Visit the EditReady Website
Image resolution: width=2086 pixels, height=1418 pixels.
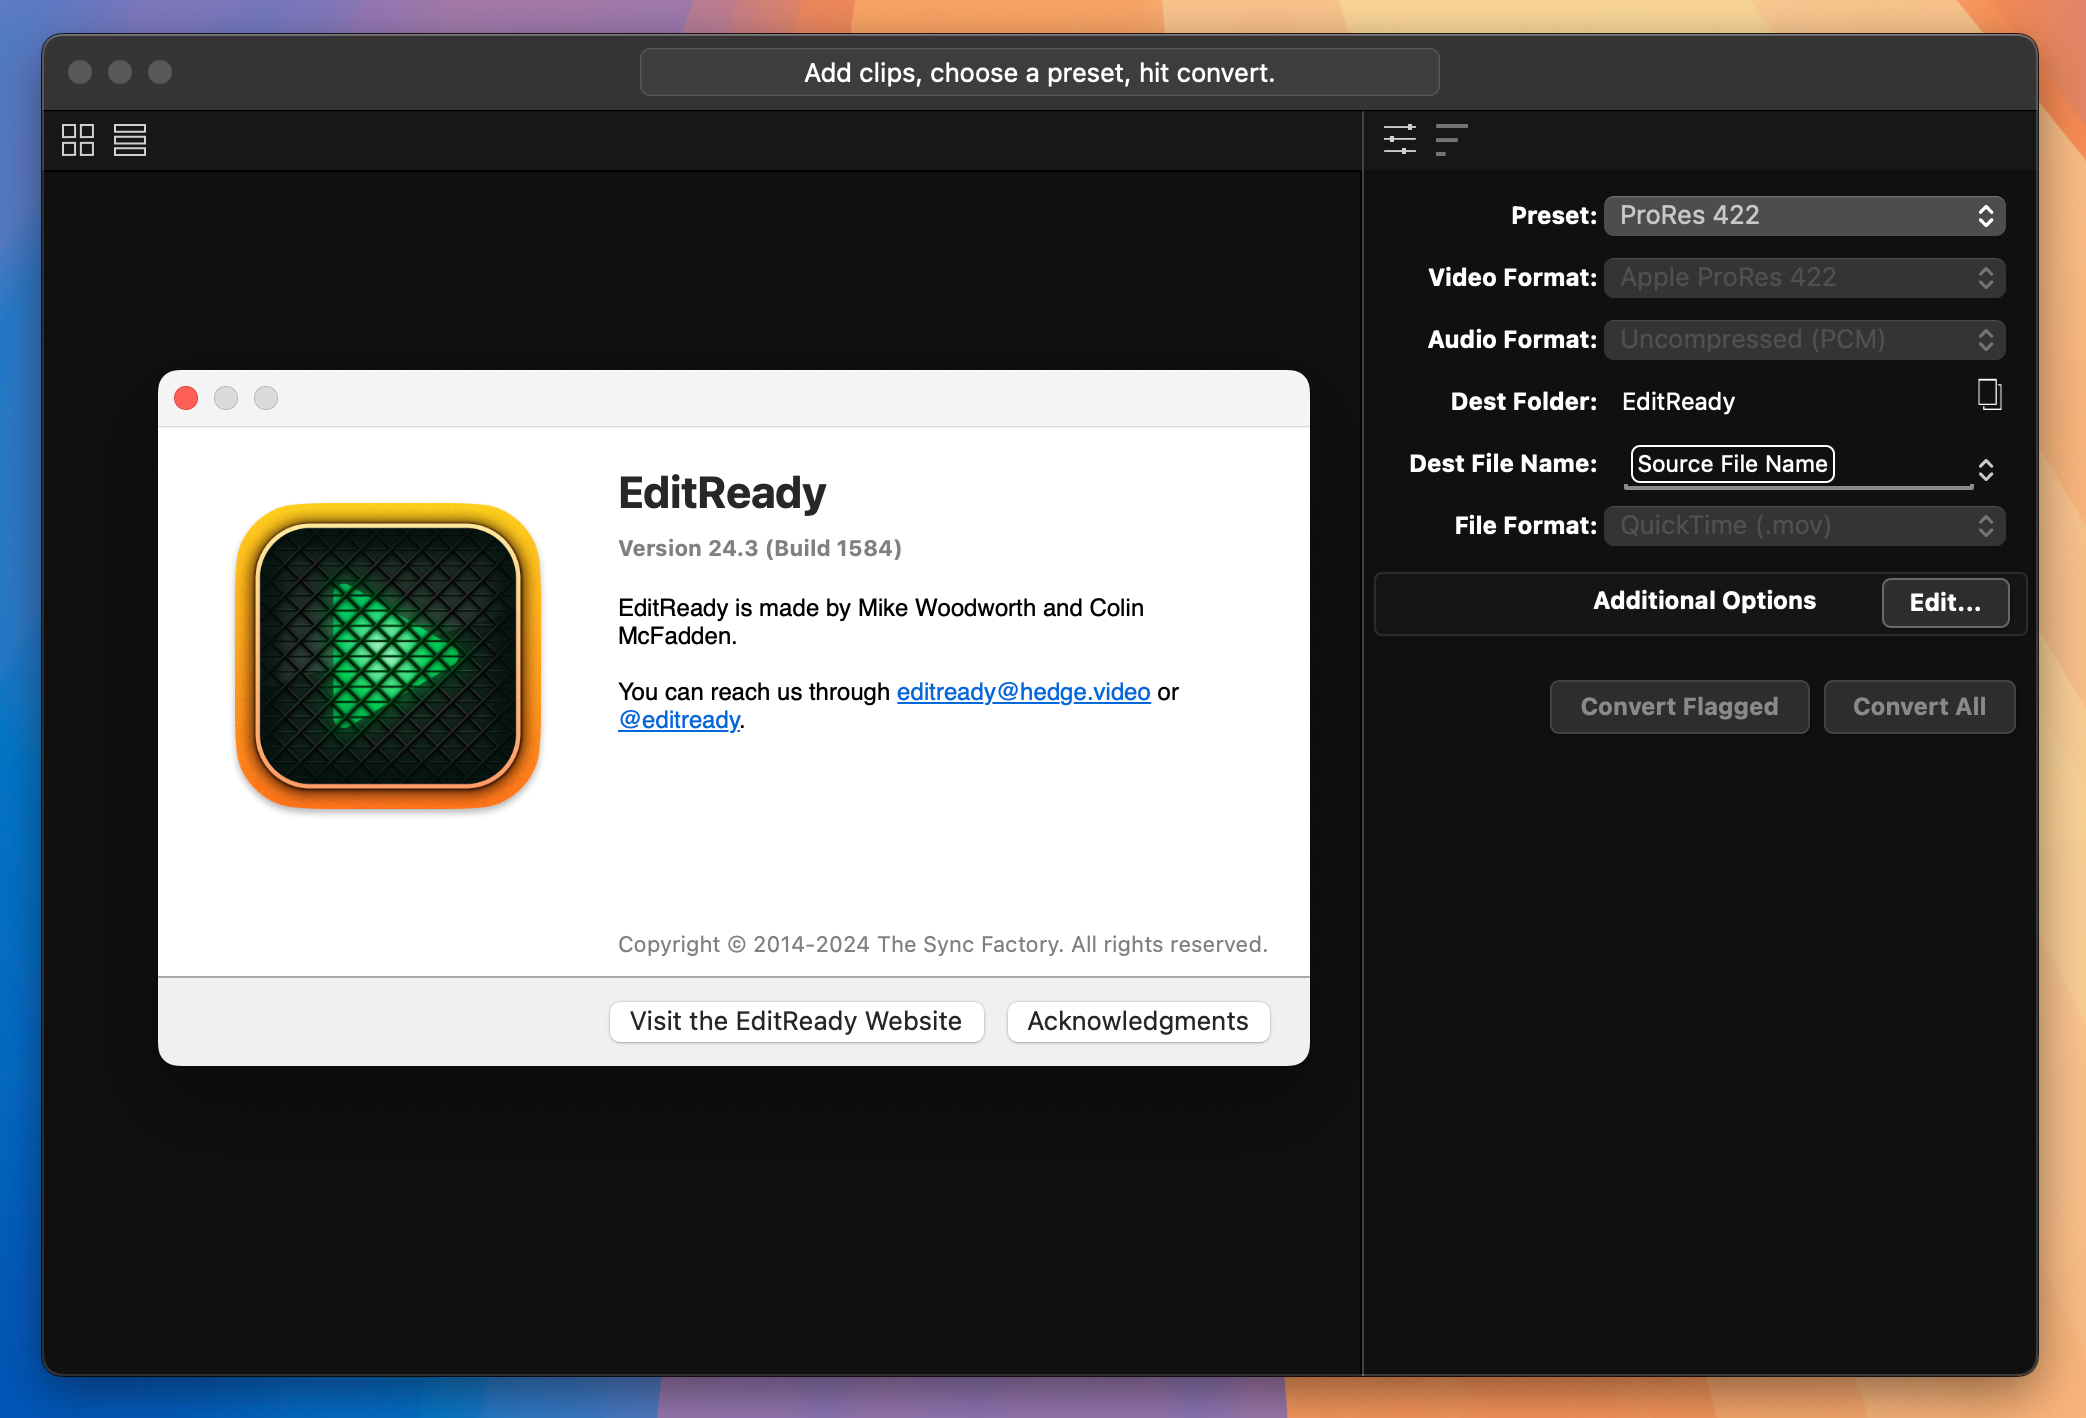coord(796,1021)
